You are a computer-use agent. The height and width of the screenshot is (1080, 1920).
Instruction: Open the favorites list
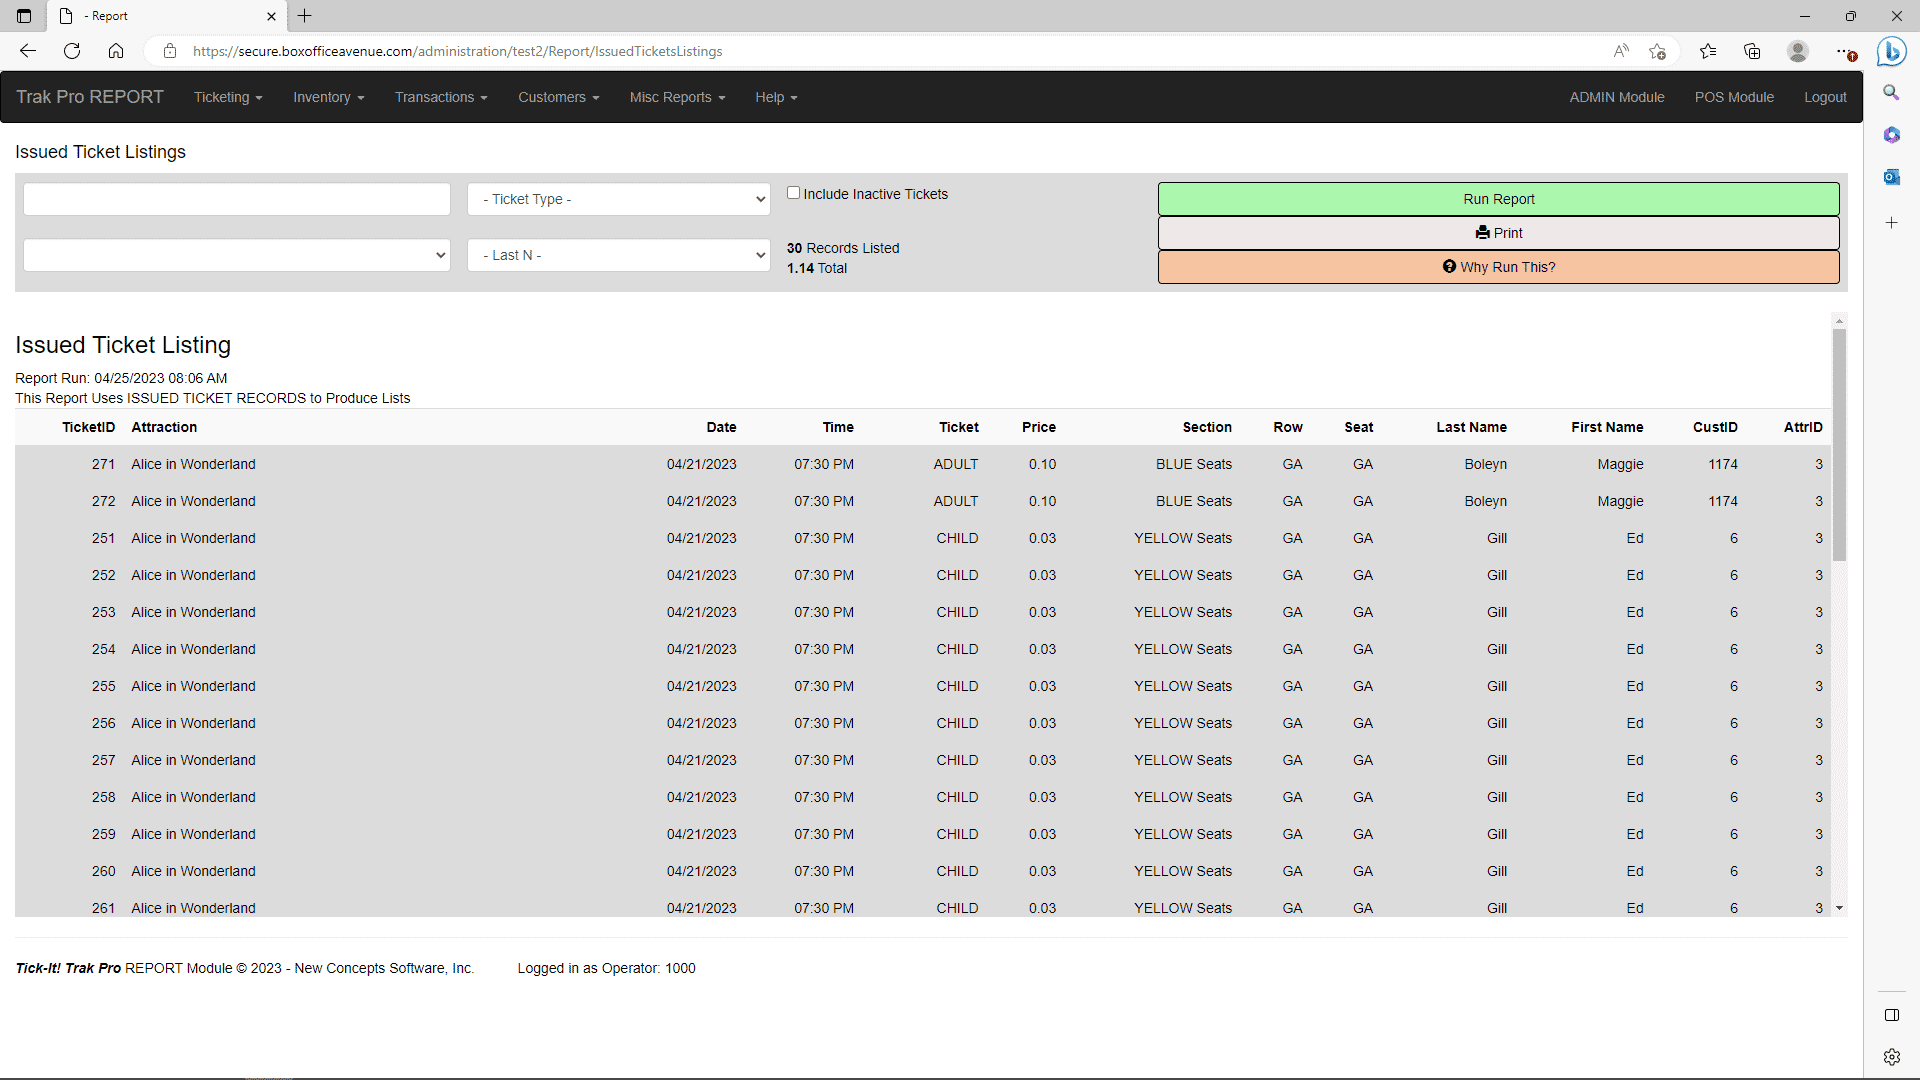pyautogui.click(x=1708, y=51)
